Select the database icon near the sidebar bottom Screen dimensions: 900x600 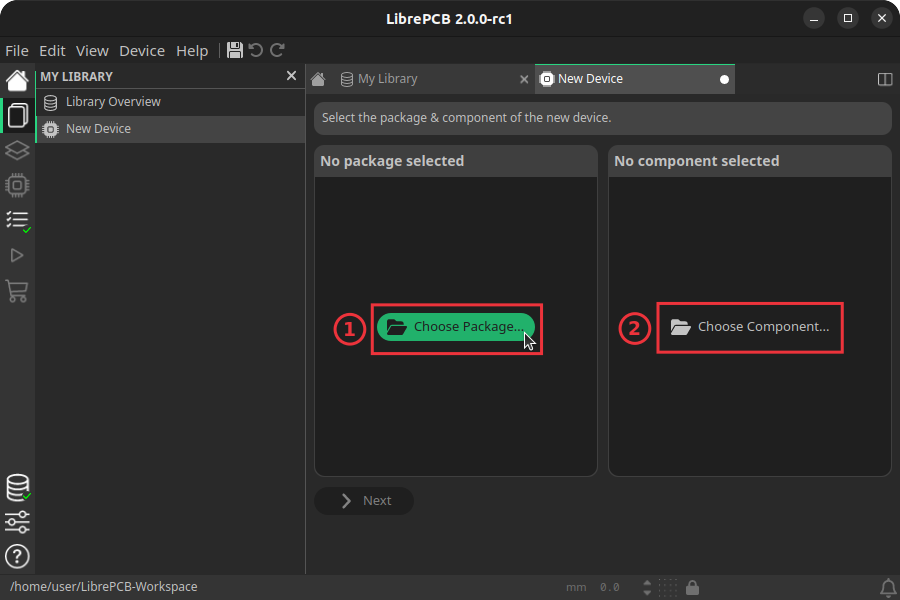16,487
